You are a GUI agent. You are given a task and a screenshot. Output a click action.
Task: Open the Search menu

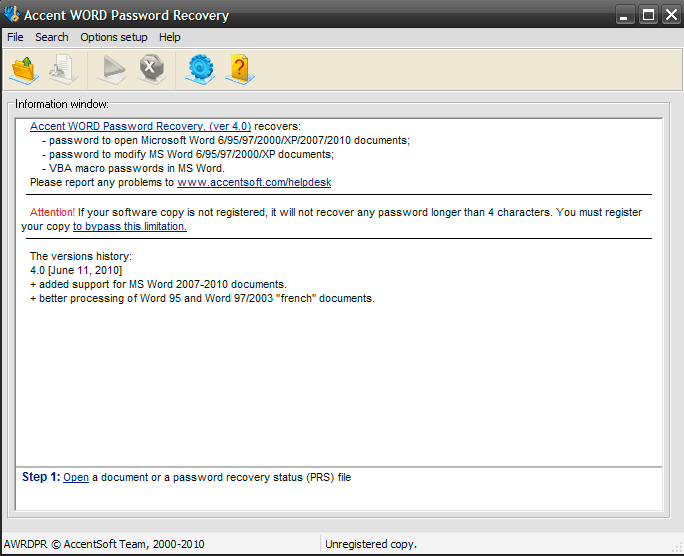coord(52,38)
